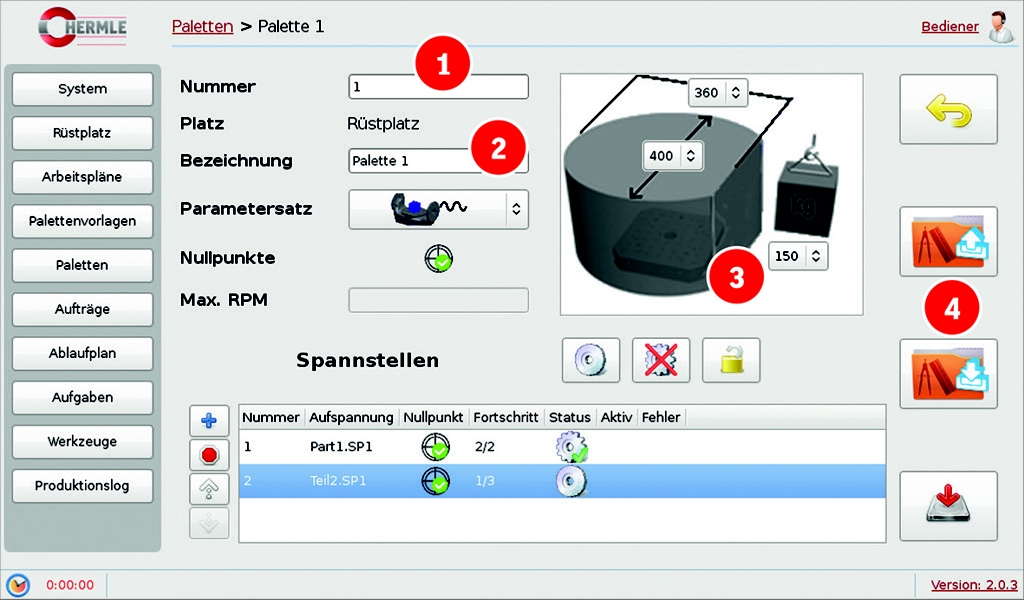Click the folder upload template button
The width and height of the screenshot is (1024, 600).
click(948, 242)
